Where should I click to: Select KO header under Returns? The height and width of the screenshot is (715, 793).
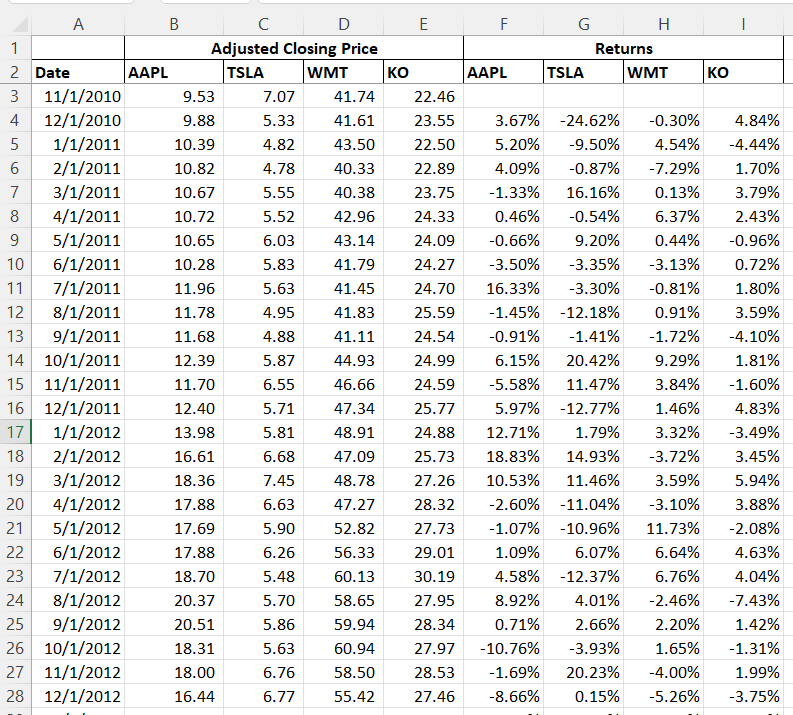tap(743, 72)
